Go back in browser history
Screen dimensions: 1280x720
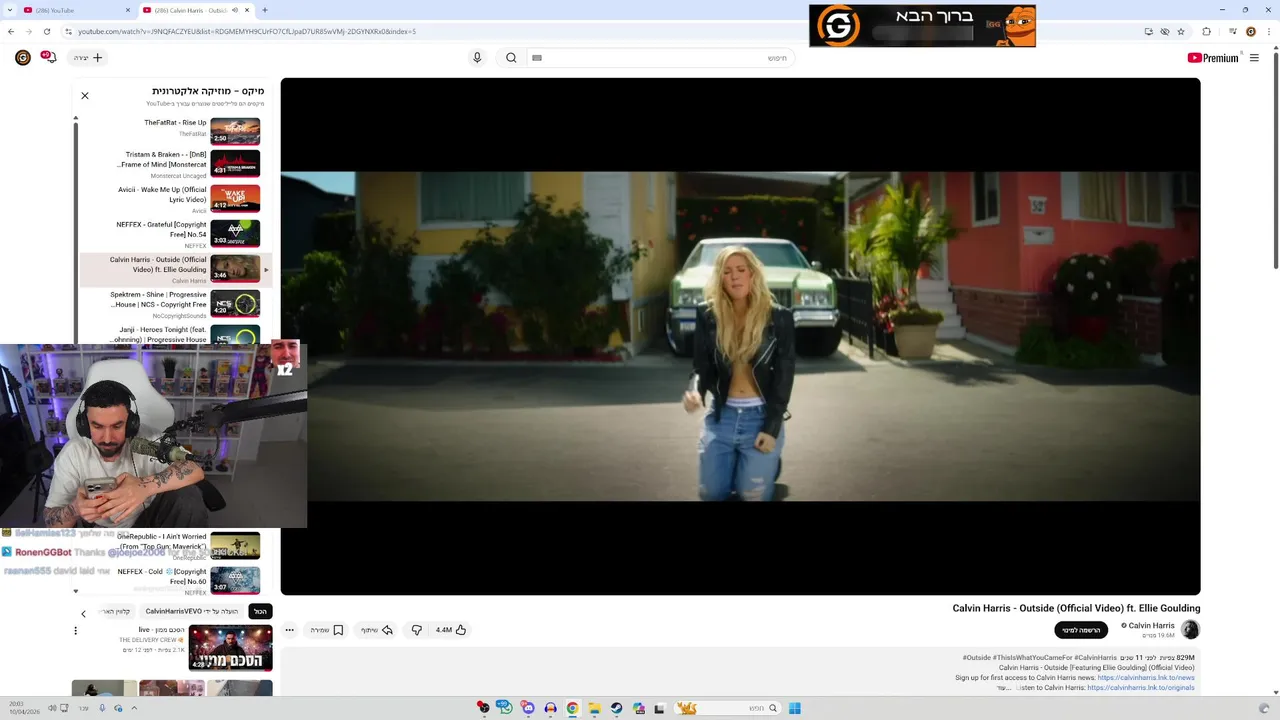point(10,31)
